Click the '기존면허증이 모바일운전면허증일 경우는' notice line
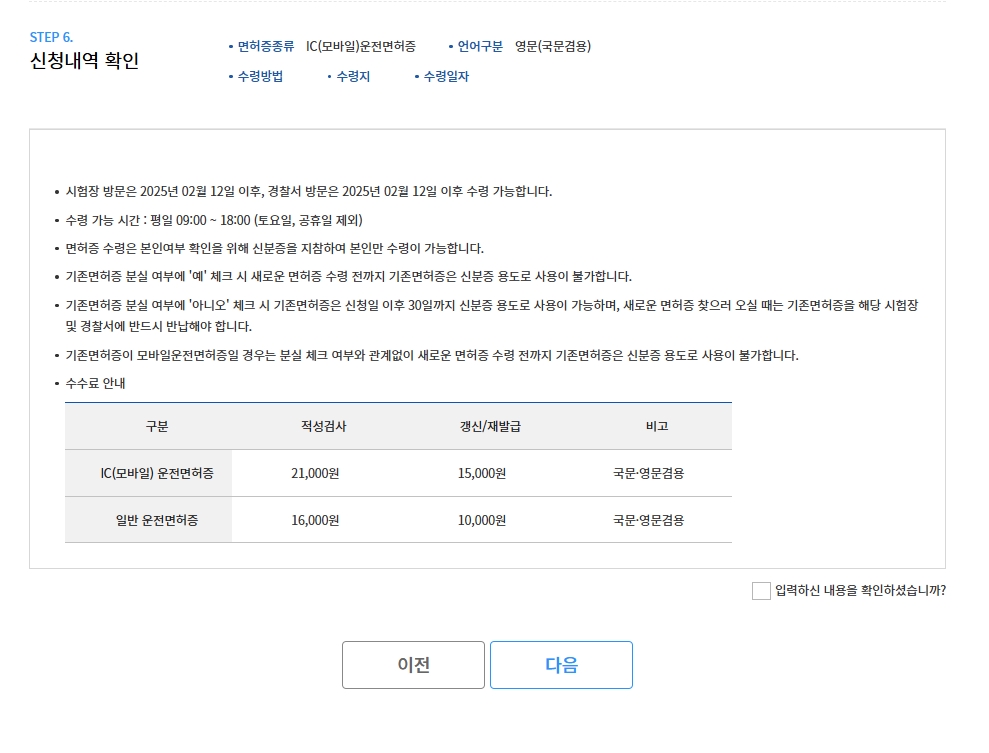 [432, 355]
